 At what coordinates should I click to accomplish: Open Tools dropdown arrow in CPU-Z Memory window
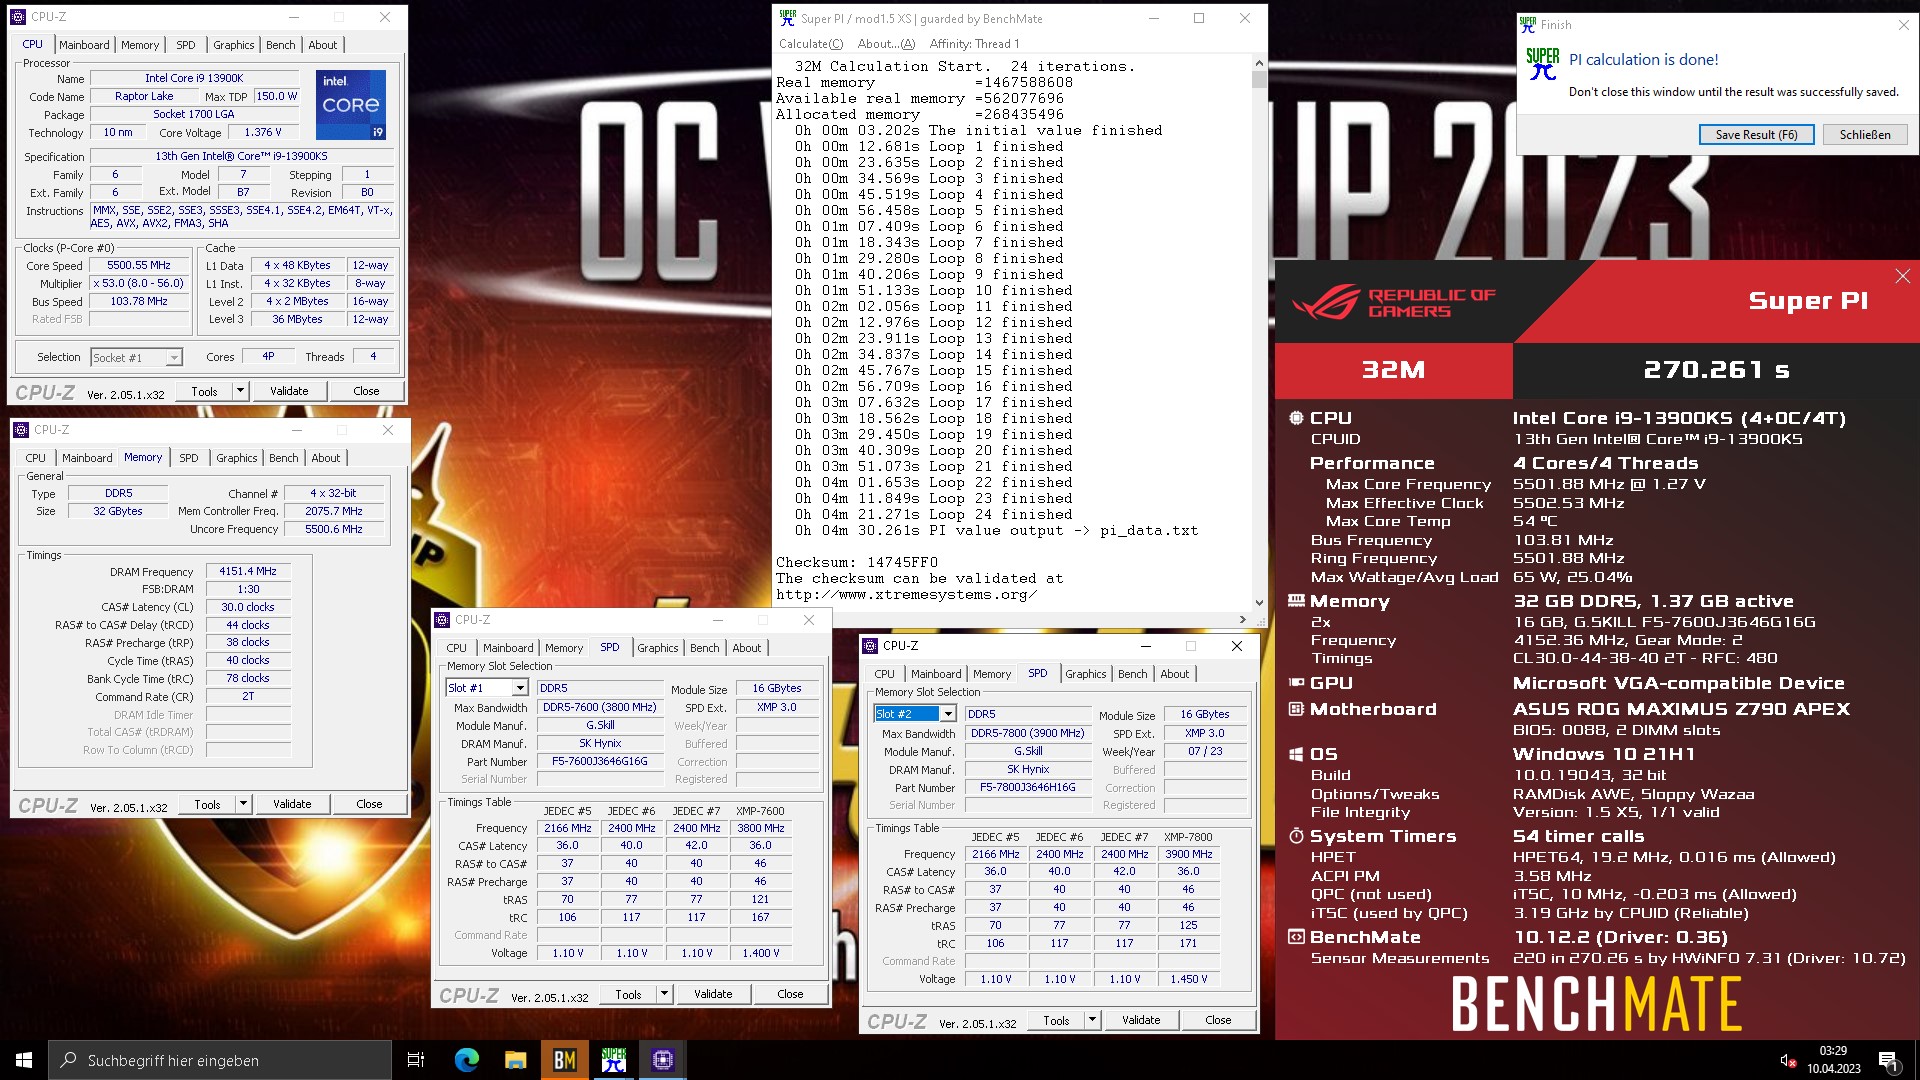pos(243,804)
